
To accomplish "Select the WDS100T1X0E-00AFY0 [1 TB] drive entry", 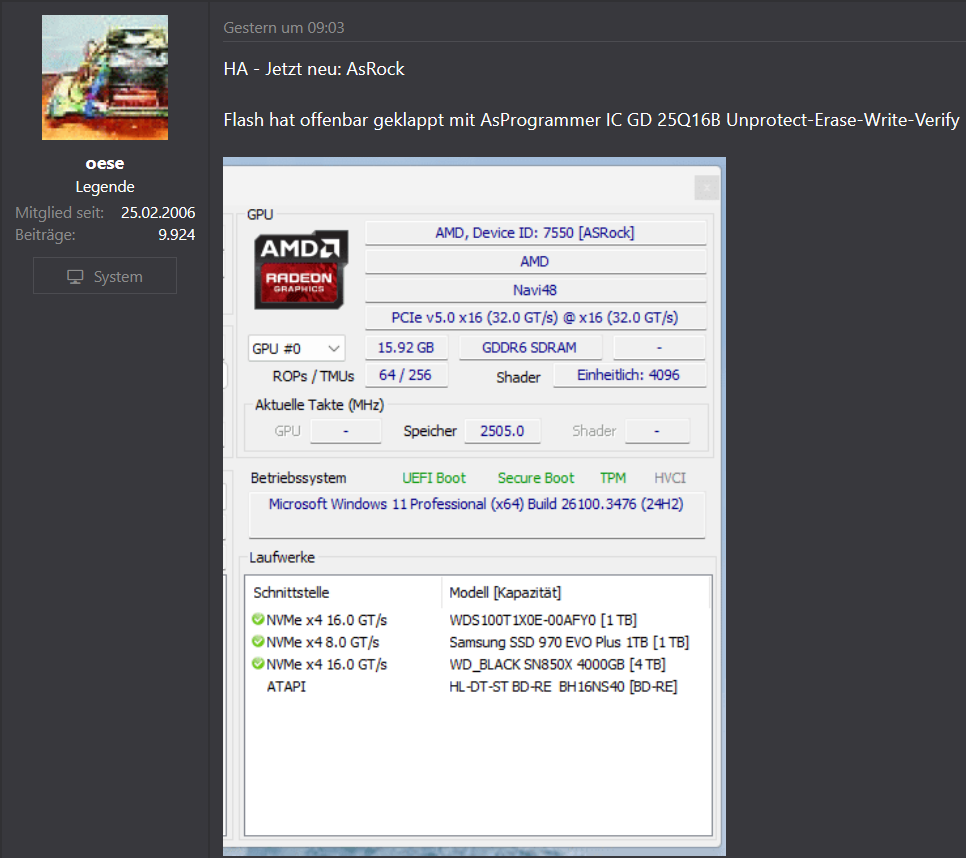I will tap(543, 620).
